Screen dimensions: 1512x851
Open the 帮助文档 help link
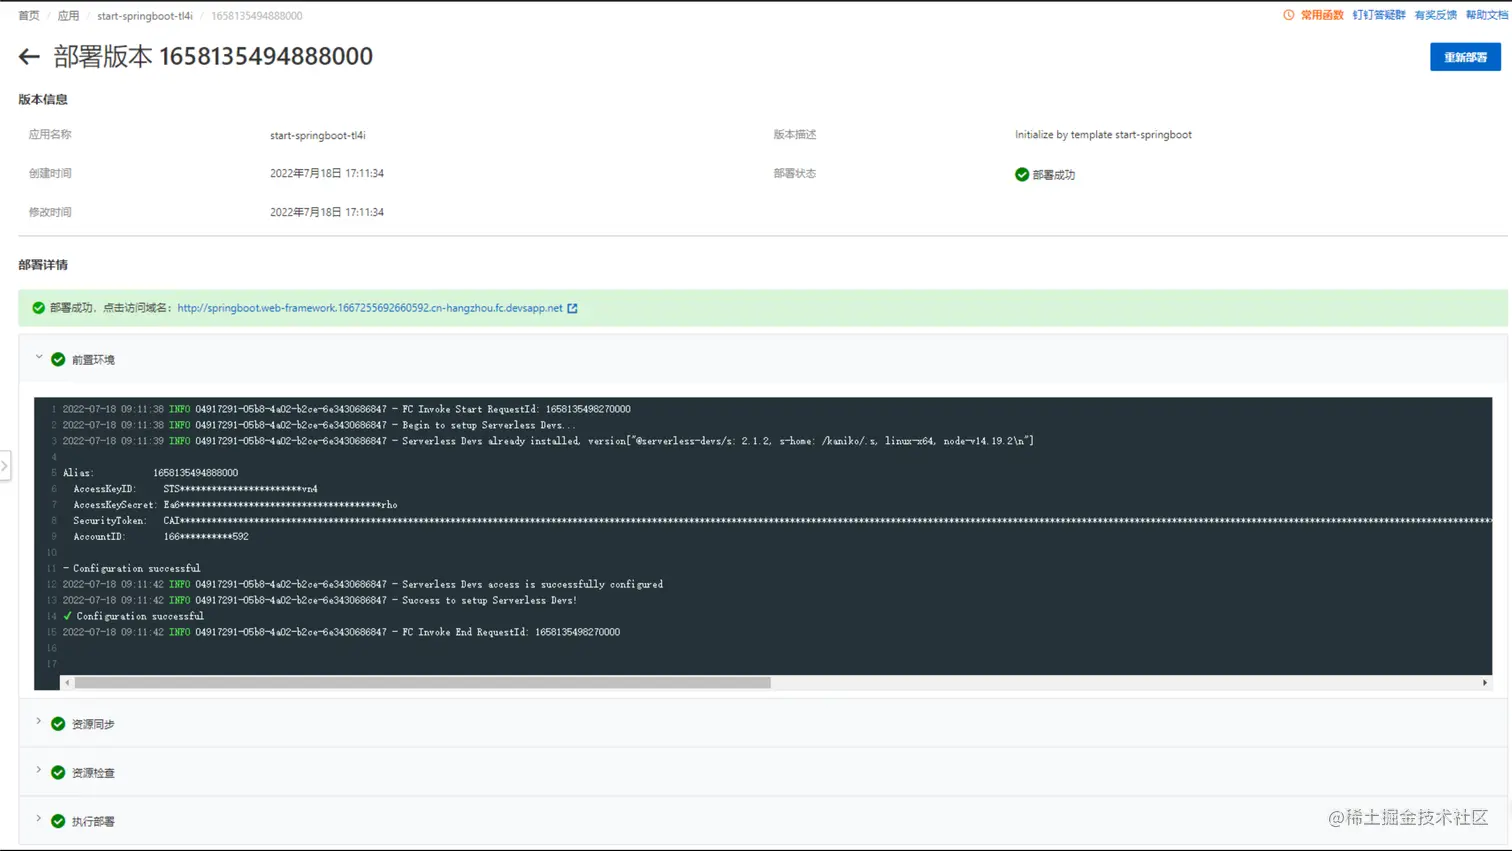click(1485, 15)
